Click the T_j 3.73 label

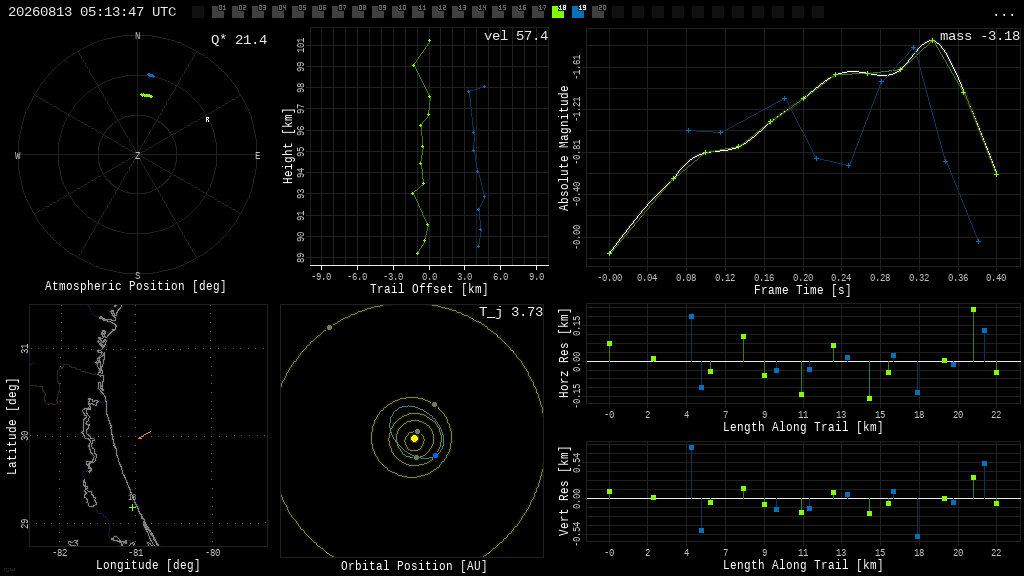pos(511,312)
